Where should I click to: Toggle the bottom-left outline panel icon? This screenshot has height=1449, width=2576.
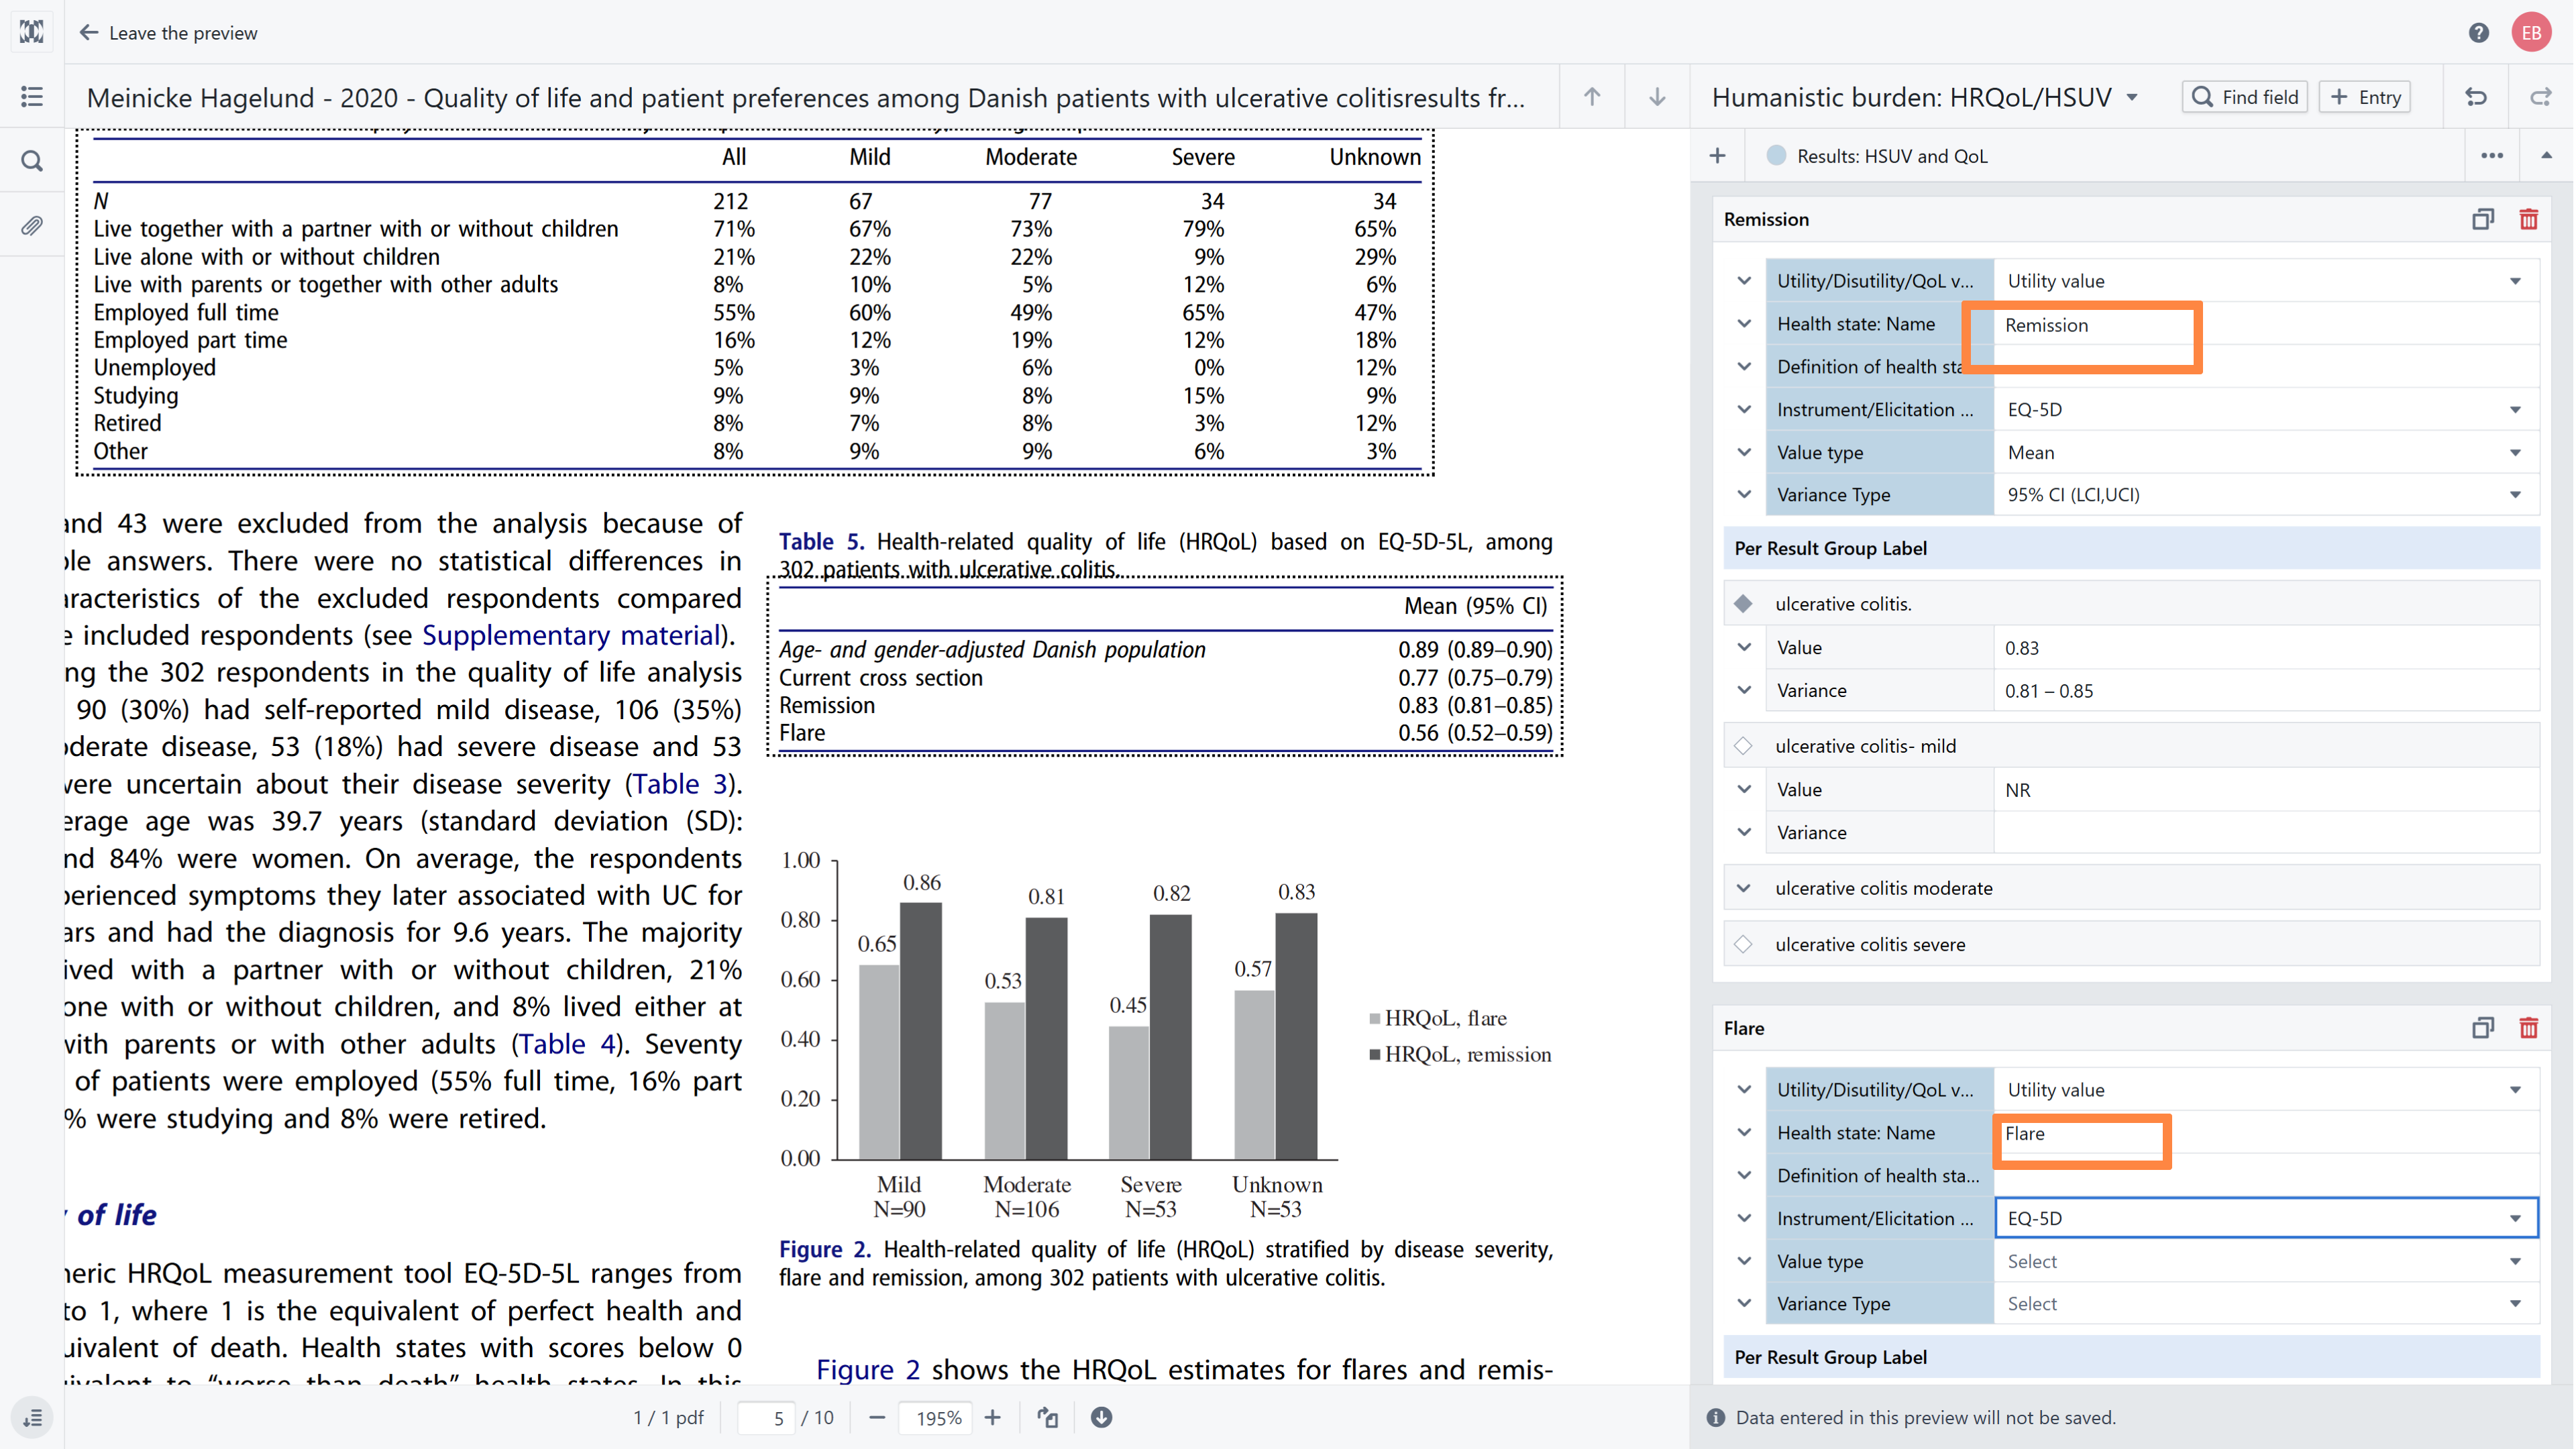click(32, 1417)
